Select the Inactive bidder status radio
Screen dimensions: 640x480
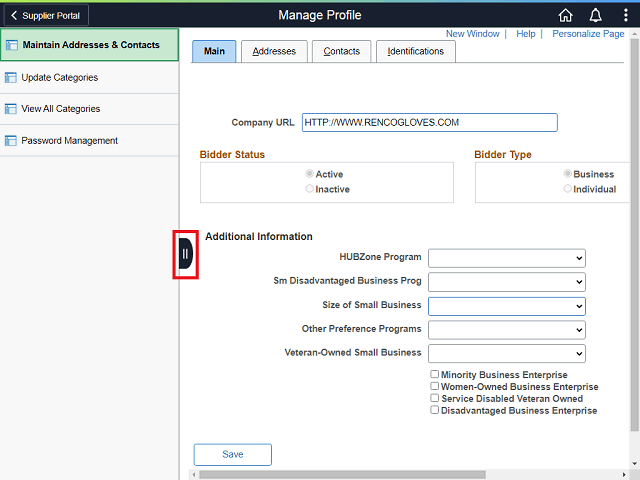[309, 189]
